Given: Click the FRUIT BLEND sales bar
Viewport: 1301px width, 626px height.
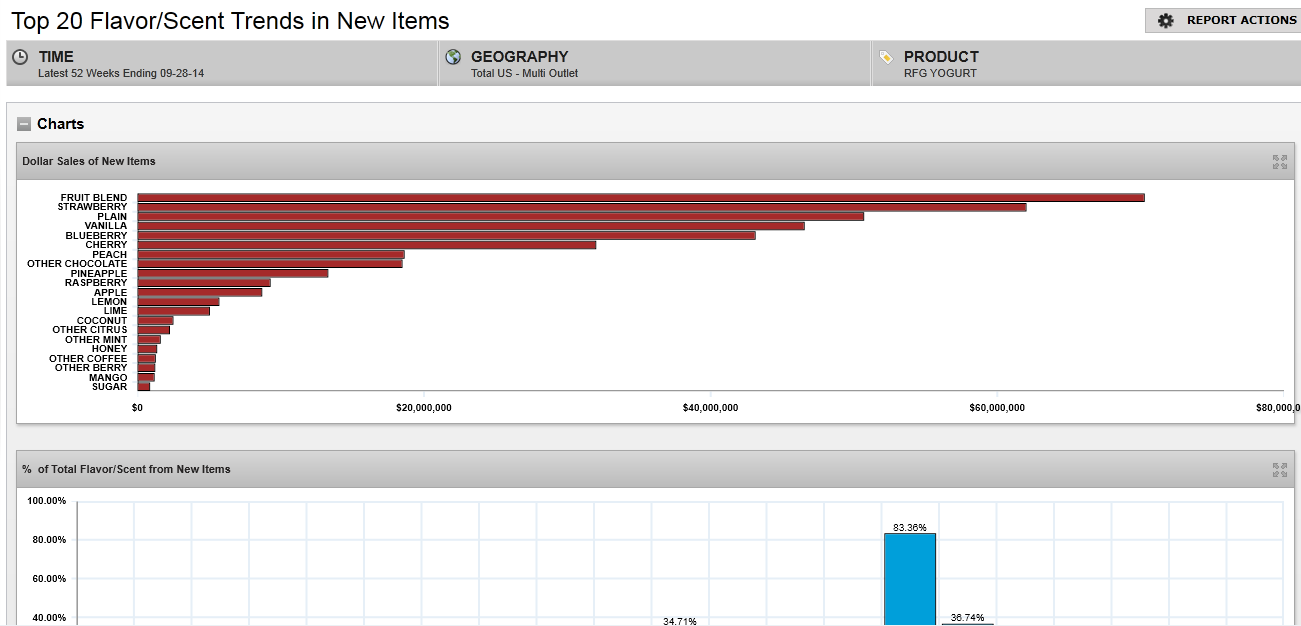Looking at the screenshot, I should pyautogui.click(x=640, y=198).
